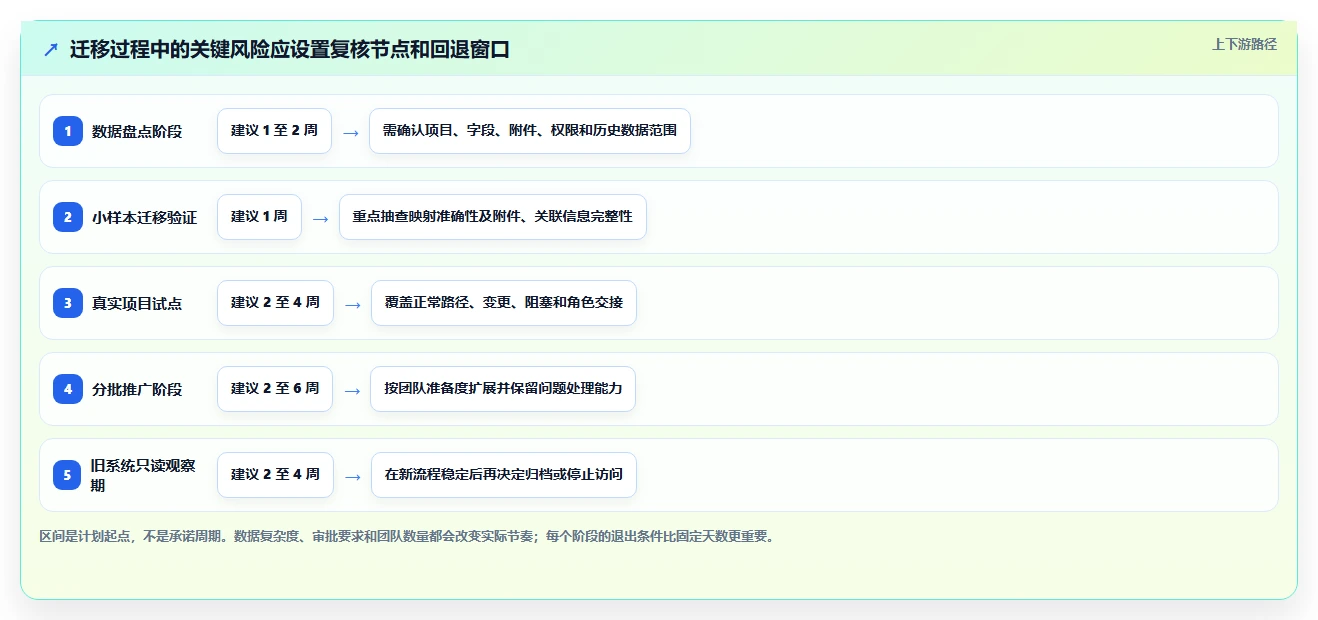
Task: Click the 分批推广阶段 step title
Action: (x=137, y=389)
